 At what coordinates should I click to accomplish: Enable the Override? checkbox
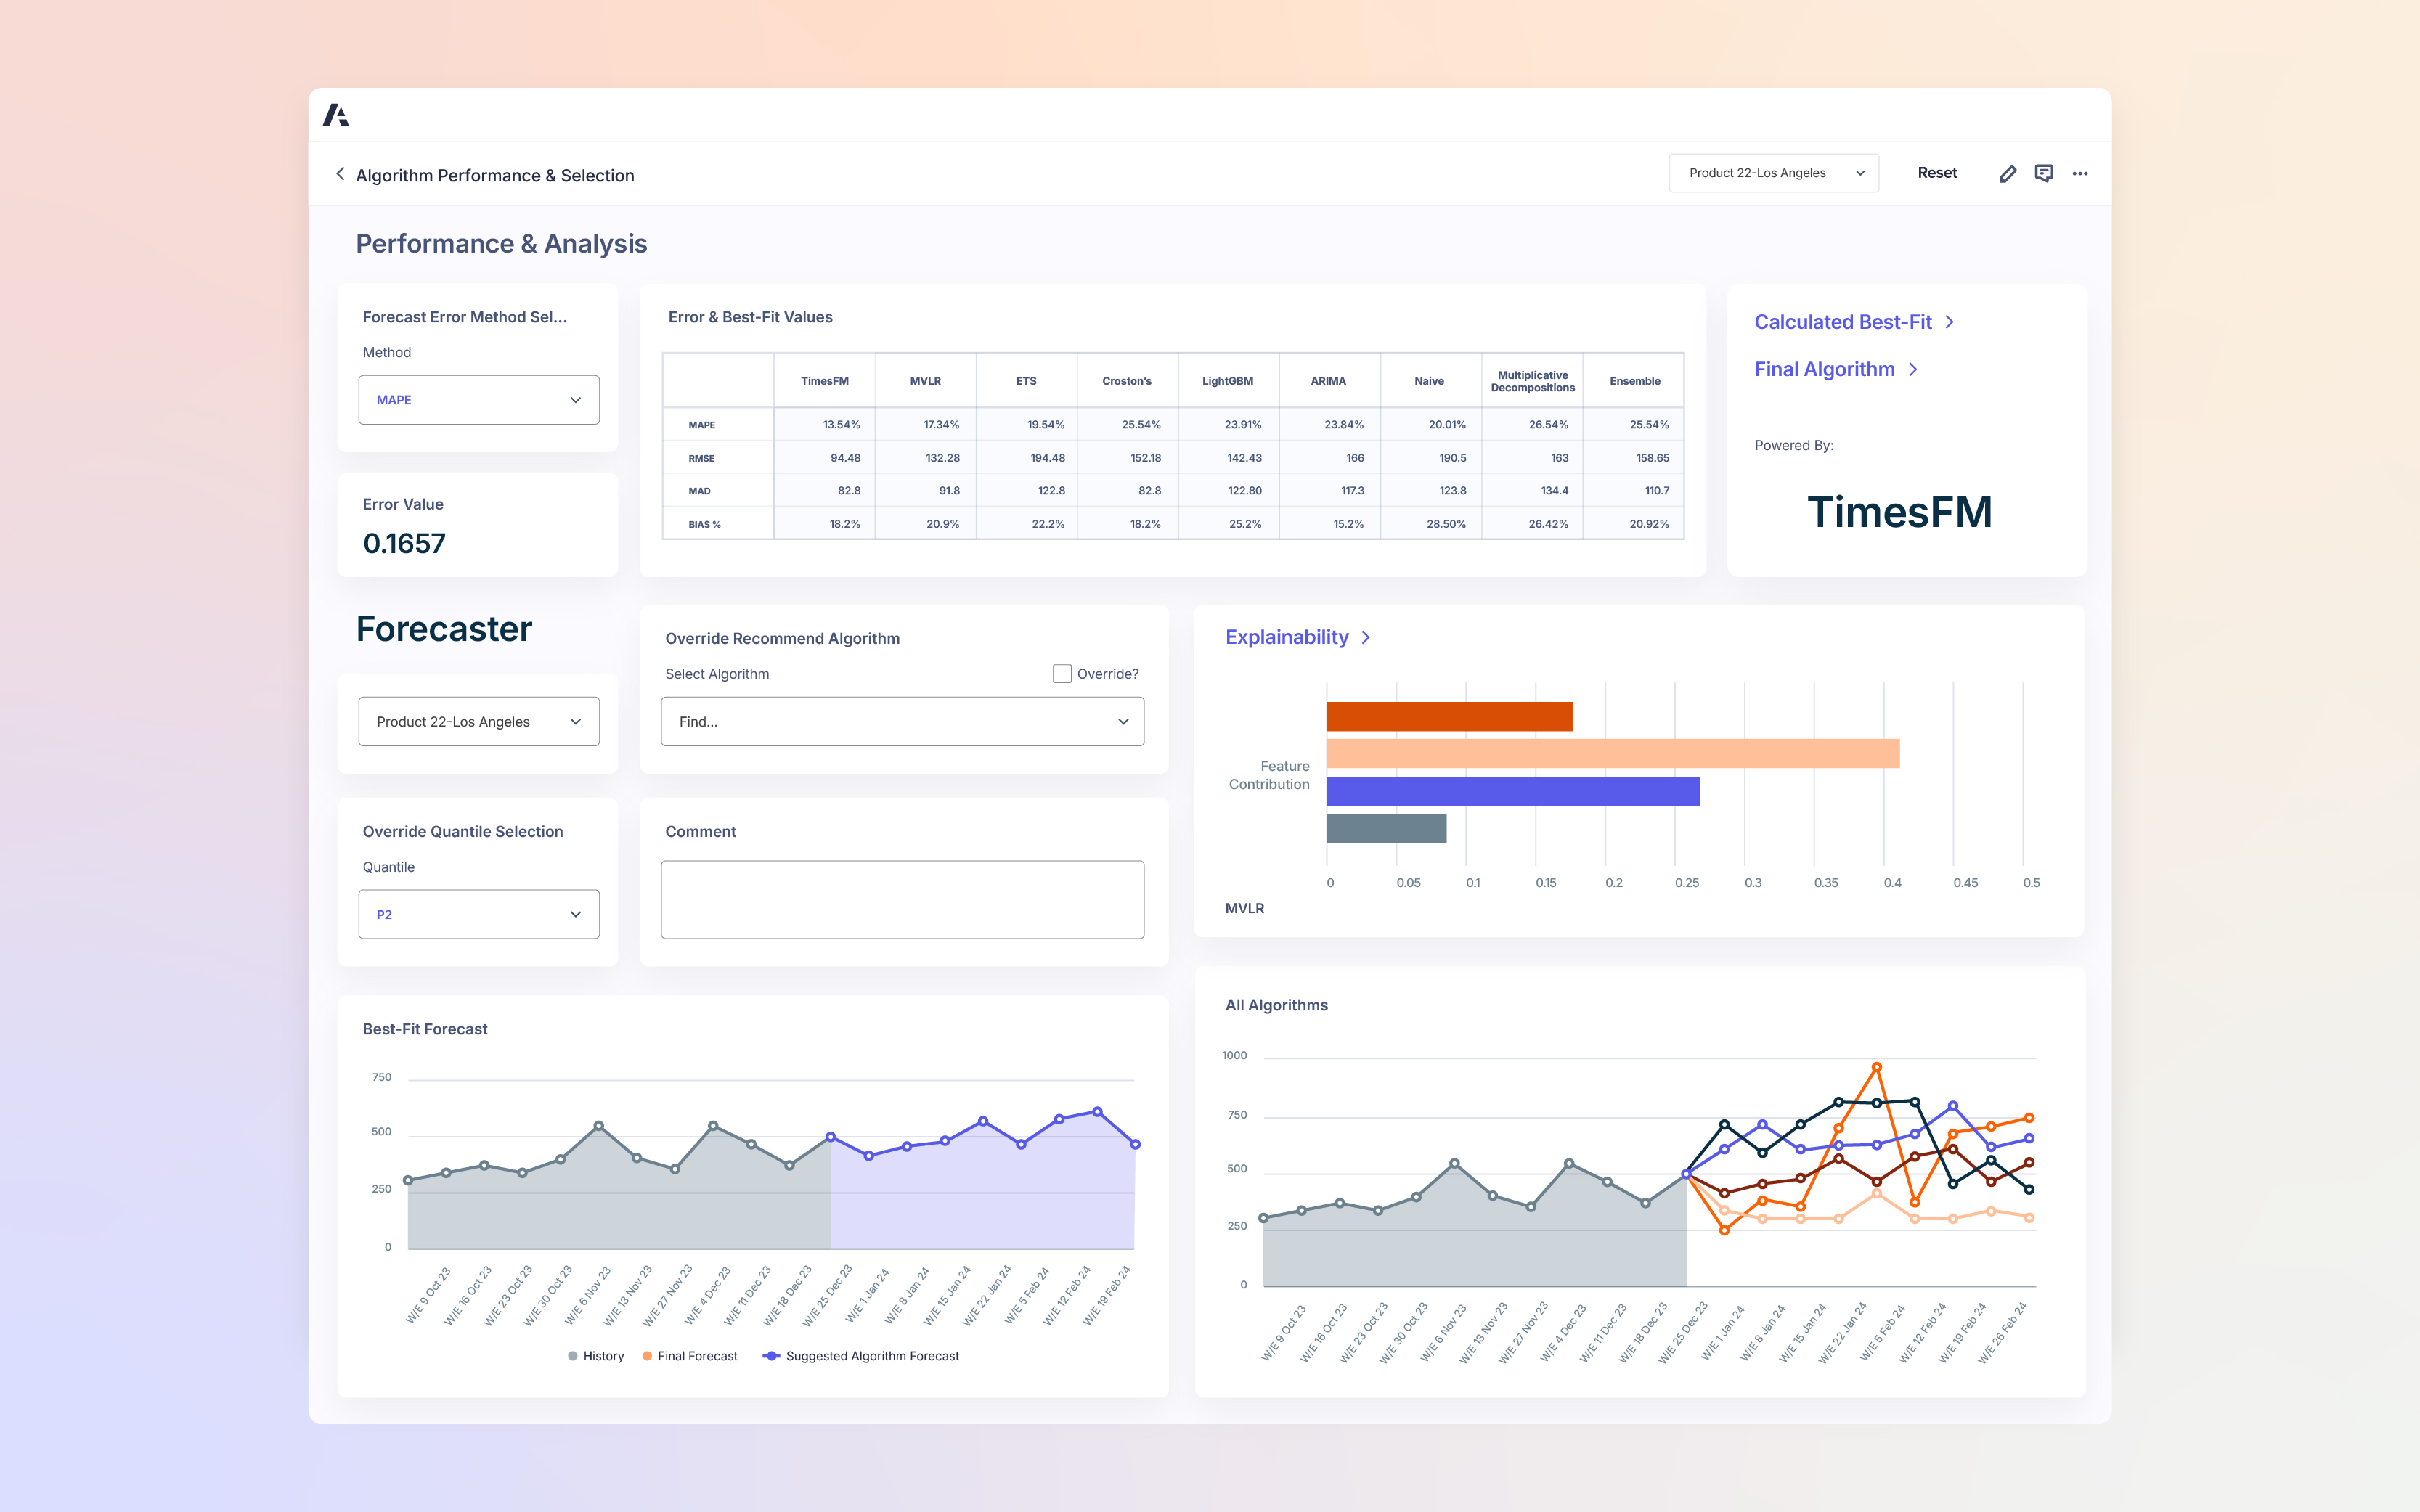point(1061,674)
